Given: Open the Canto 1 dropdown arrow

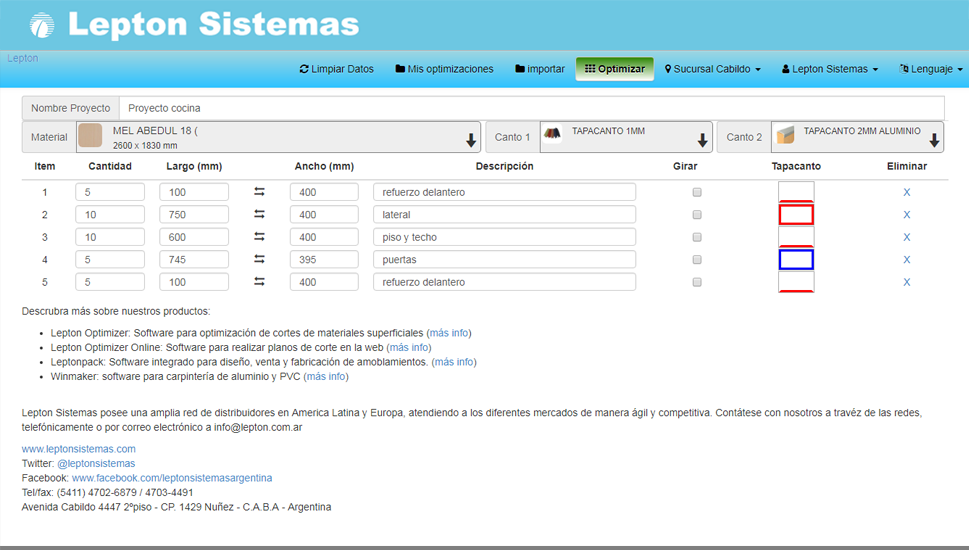Looking at the screenshot, I should (703, 140).
